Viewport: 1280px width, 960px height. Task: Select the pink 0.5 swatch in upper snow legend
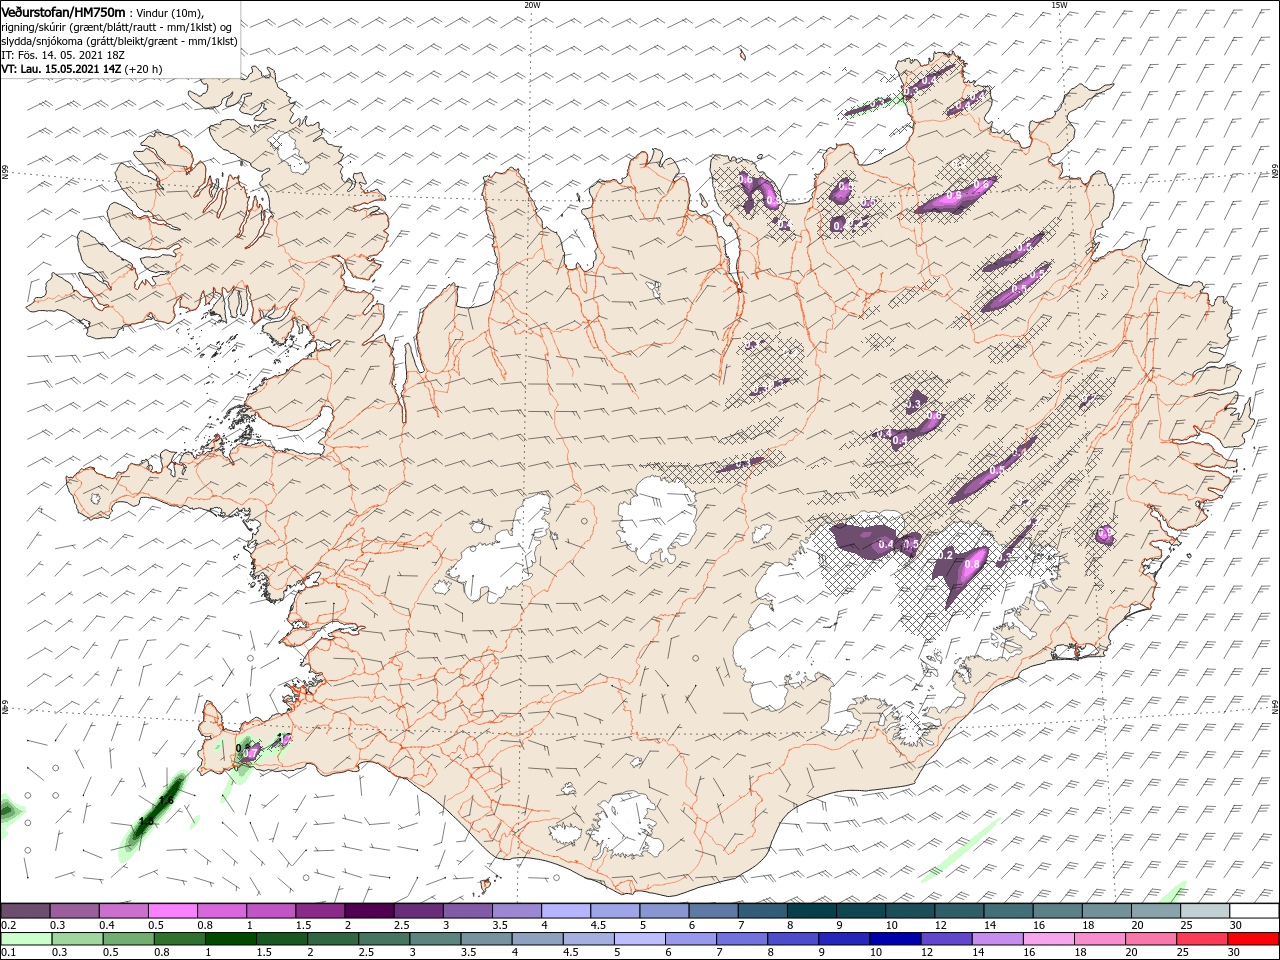pos(172,911)
